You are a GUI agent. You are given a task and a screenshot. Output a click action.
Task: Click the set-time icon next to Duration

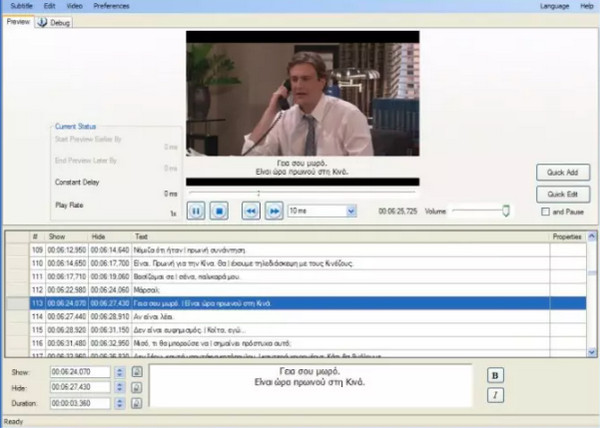pos(137,403)
